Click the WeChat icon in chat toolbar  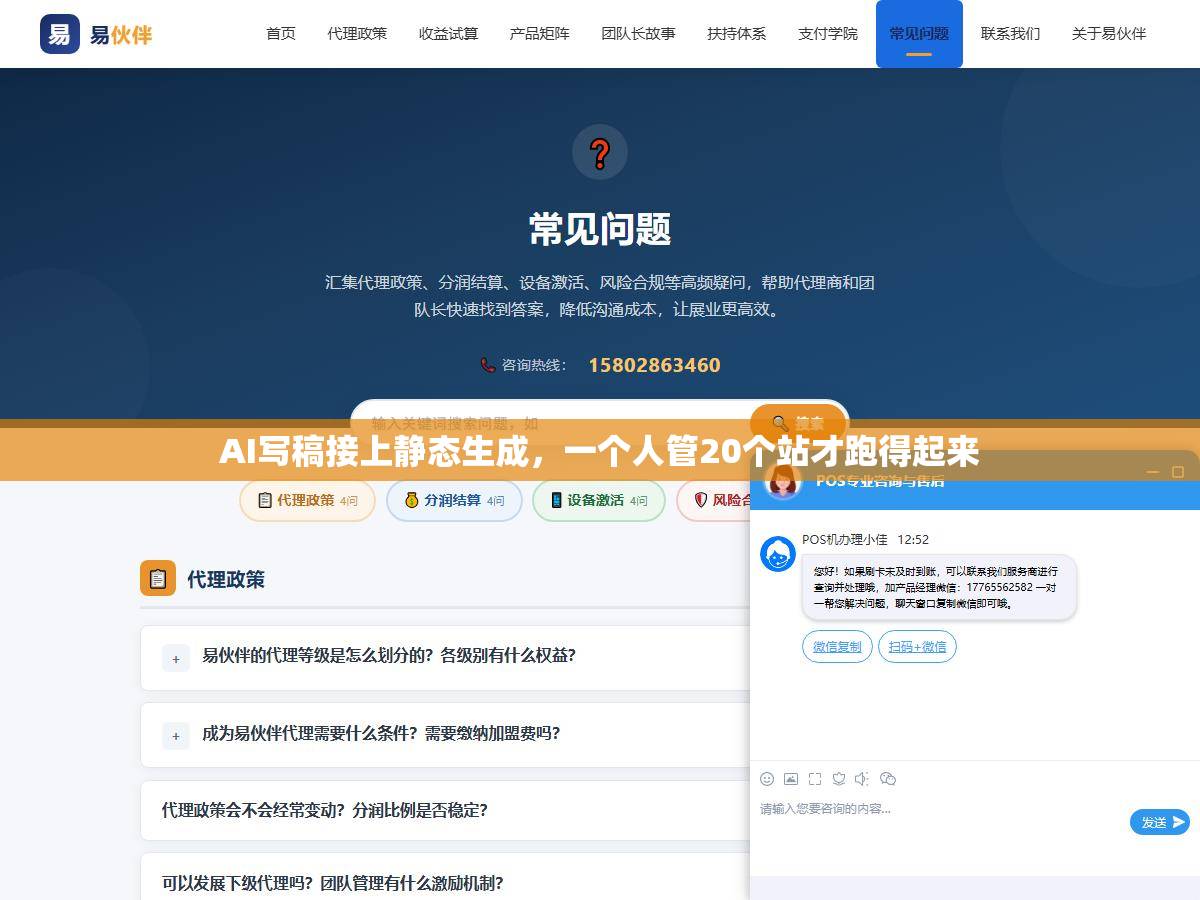[888, 779]
